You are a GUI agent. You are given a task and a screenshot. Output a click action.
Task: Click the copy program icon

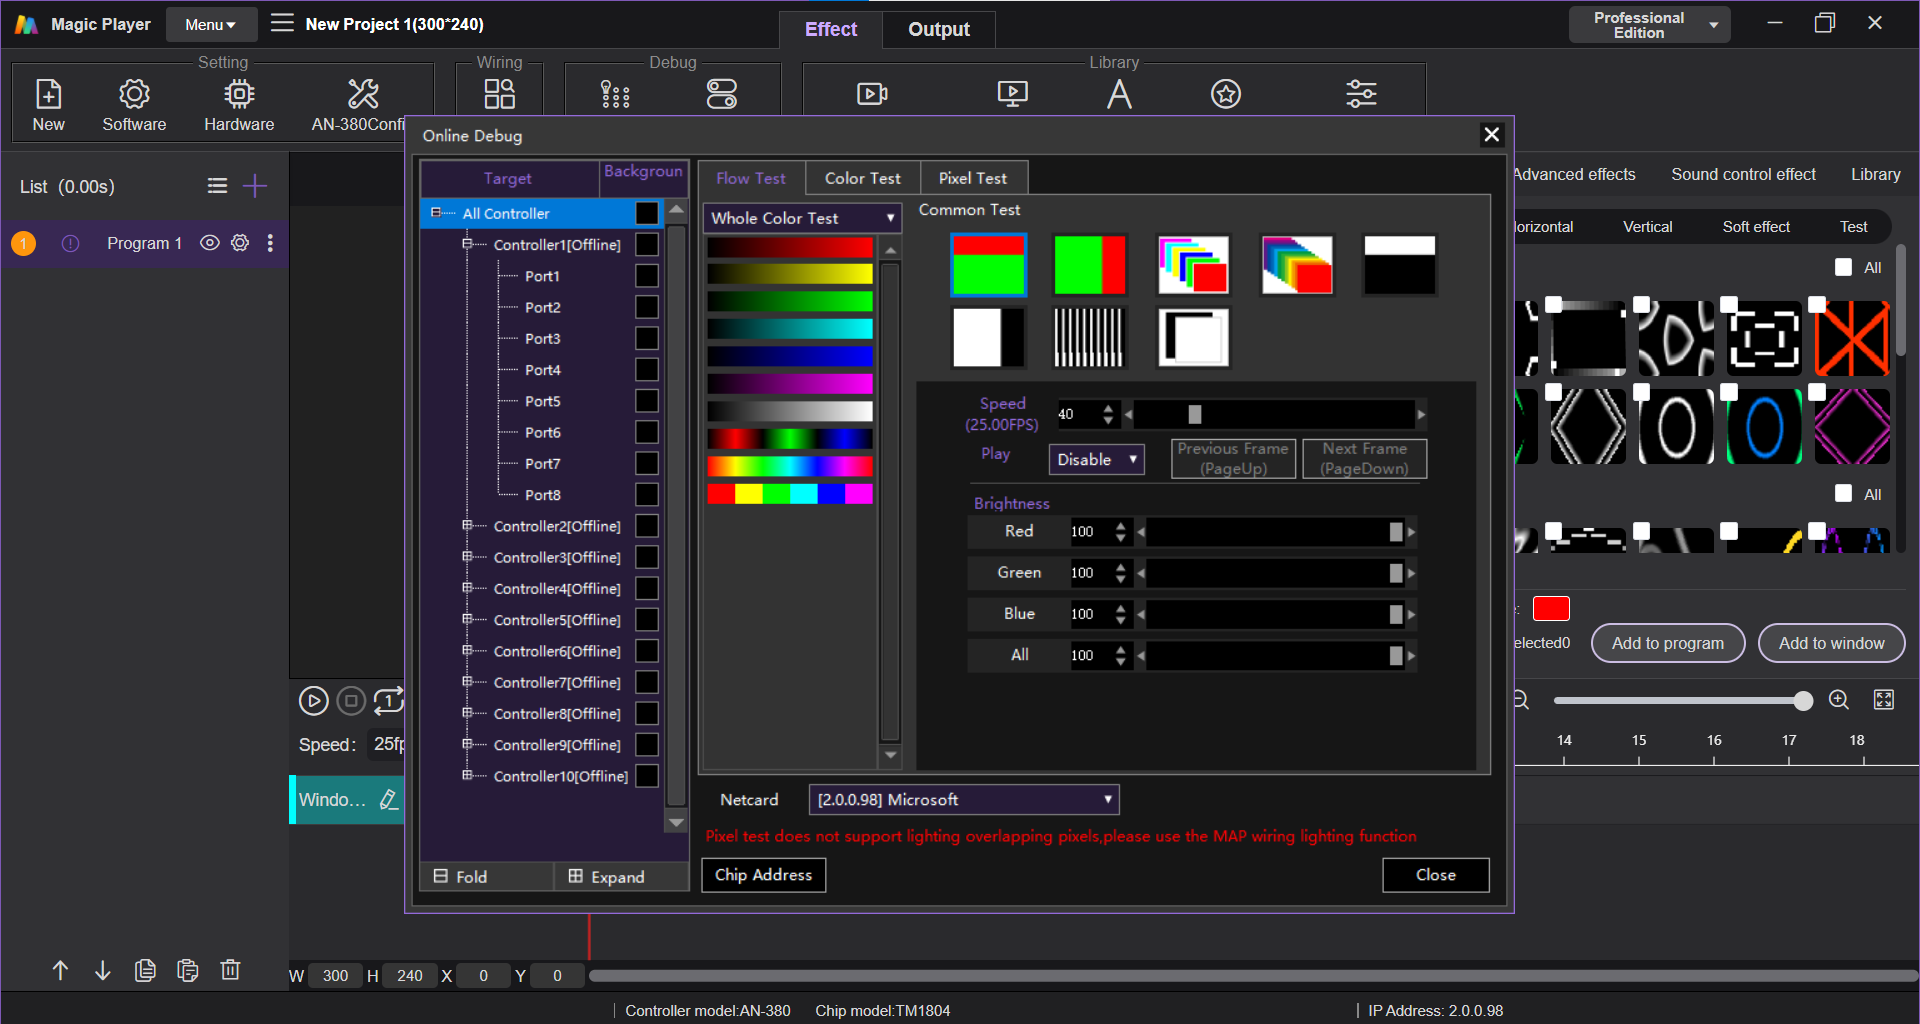click(x=145, y=970)
